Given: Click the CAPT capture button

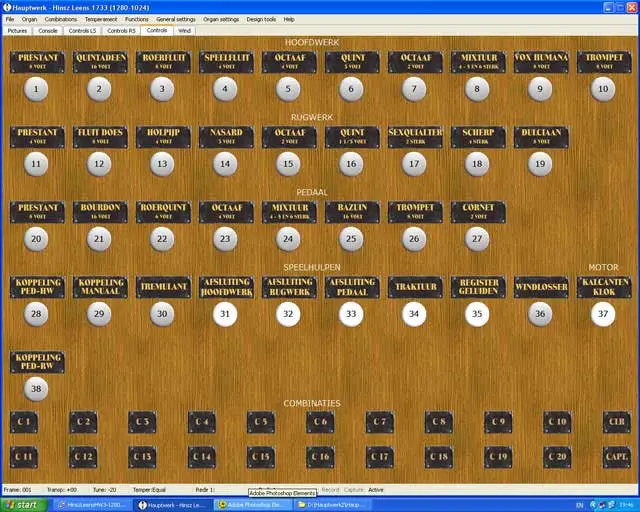Looking at the screenshot, I should pos(616,457).
